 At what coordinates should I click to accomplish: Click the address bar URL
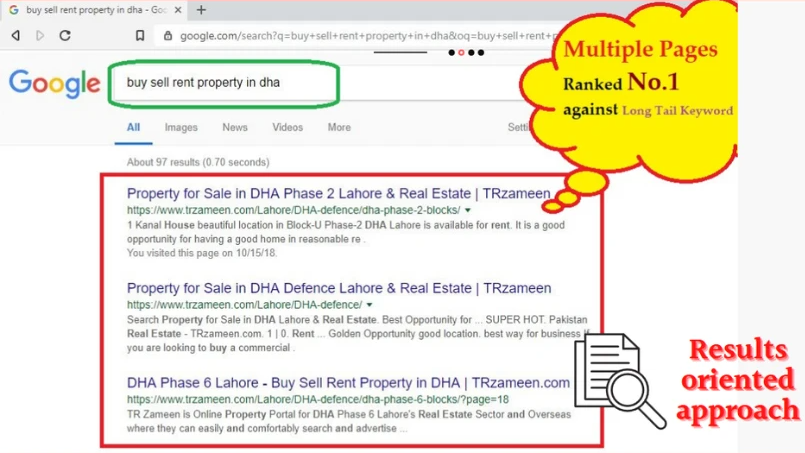click(x=367, y=36)
